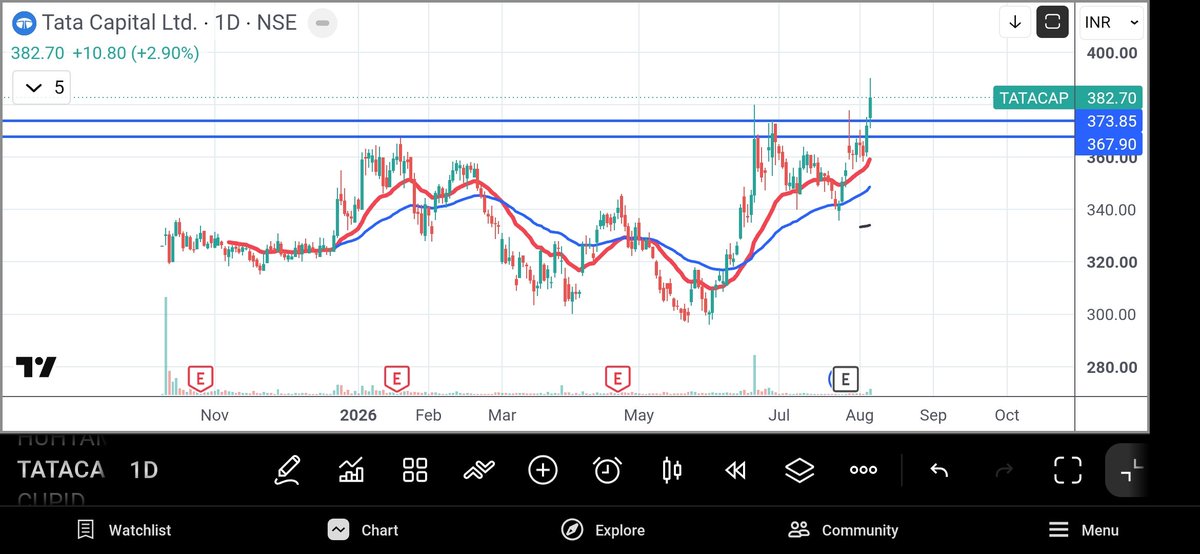This screenshot has height=554, width=1200.
Task: Click the Tata Capital logo icon
Action: pyautogui.click(x=24, y=22)
